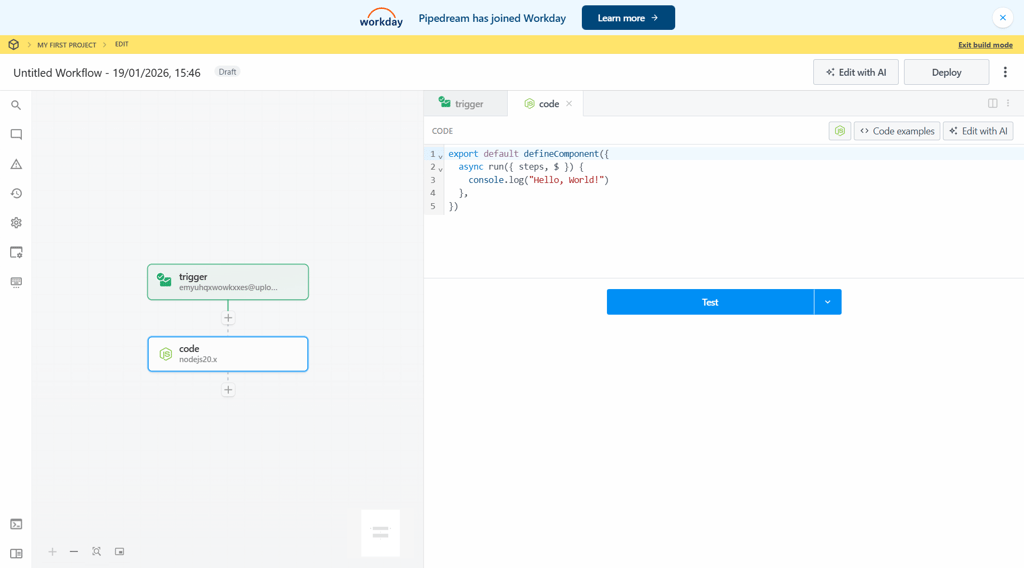
Task: Open the window-with-gear sidebar icon
Action: [16, 253]
